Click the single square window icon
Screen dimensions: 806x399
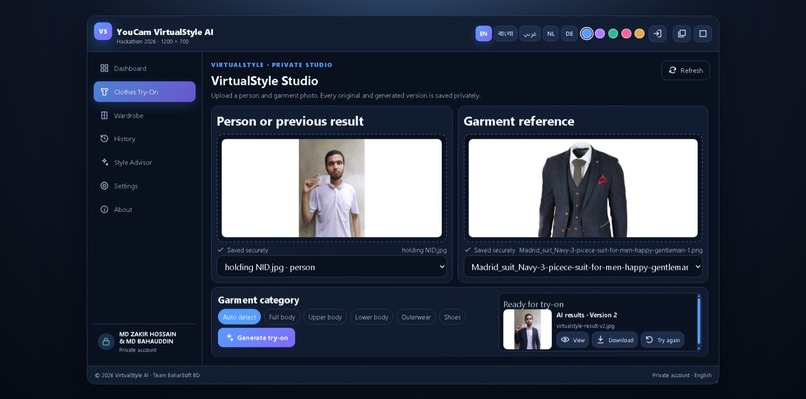[x=703, y=34]
